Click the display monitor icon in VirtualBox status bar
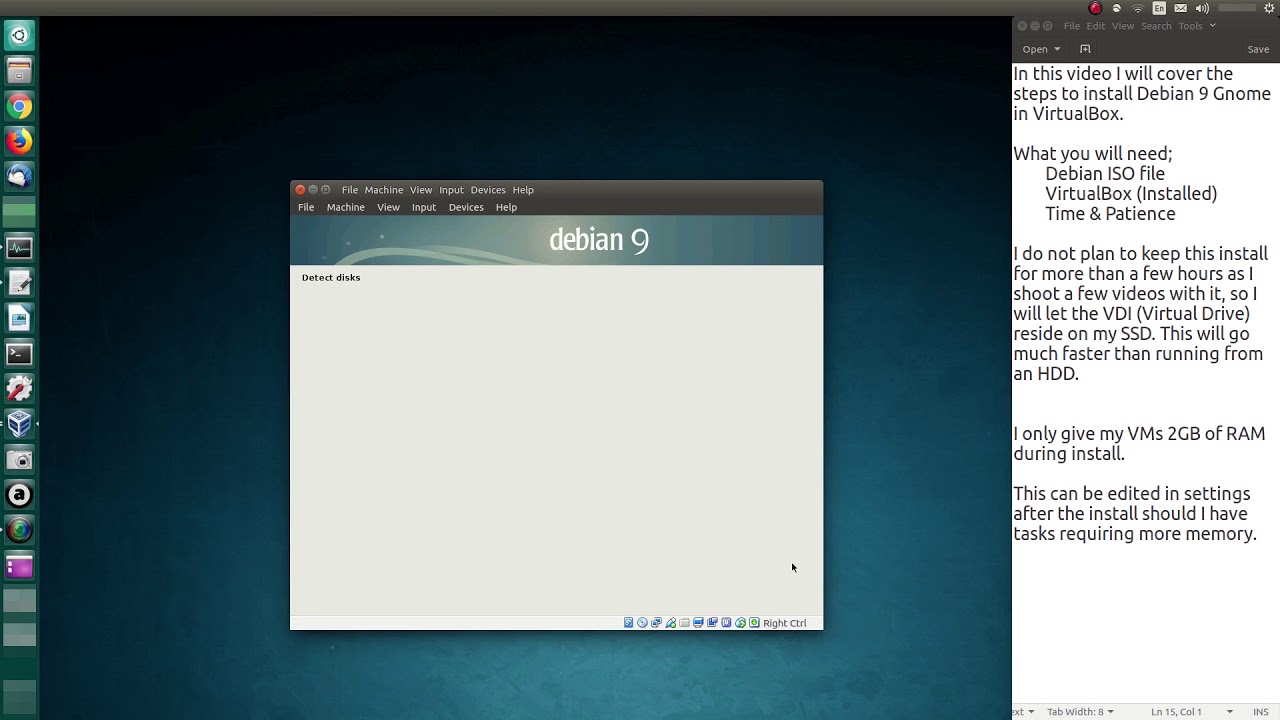The width and height of the screenshot is (1280, 720). click(x=698, y=623)
